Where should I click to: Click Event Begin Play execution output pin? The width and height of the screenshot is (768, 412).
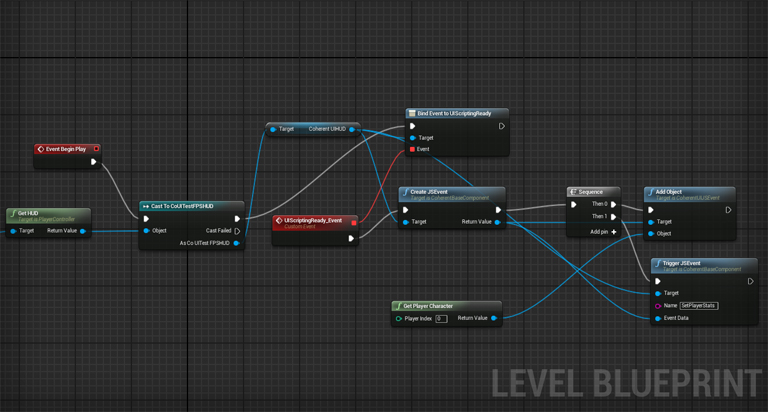pos(94,161)
